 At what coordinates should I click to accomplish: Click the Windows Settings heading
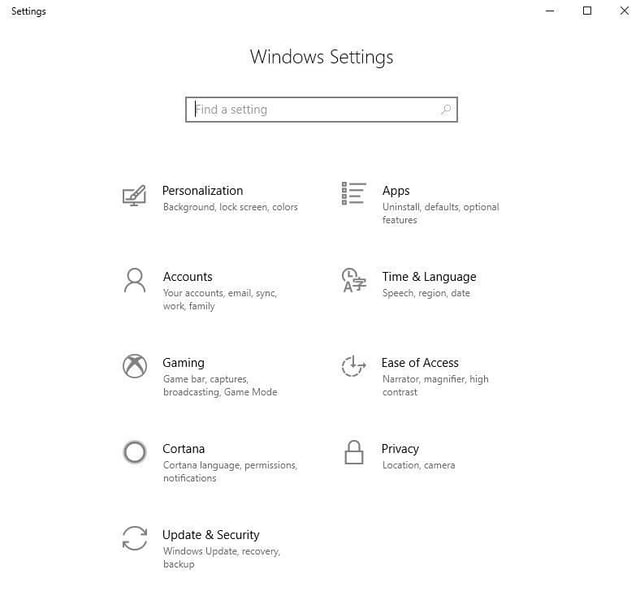(322, 57)
